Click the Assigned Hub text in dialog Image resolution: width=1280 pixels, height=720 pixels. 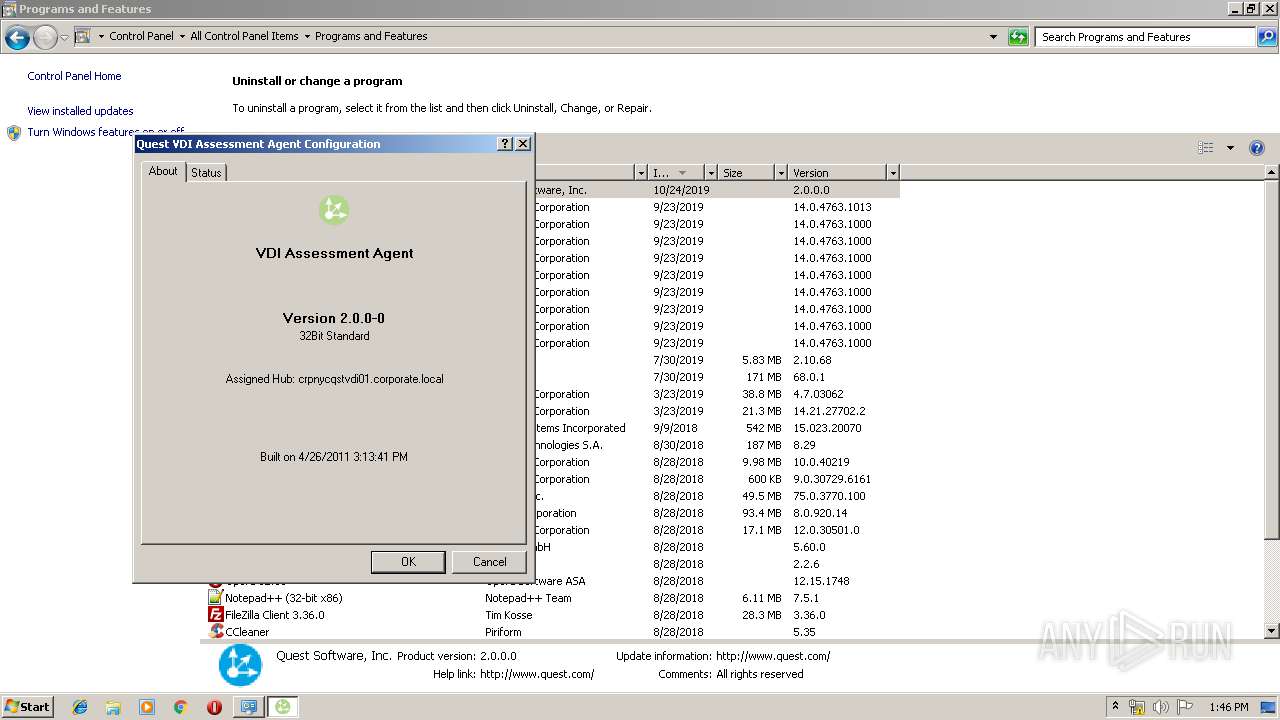click(334, 379)
